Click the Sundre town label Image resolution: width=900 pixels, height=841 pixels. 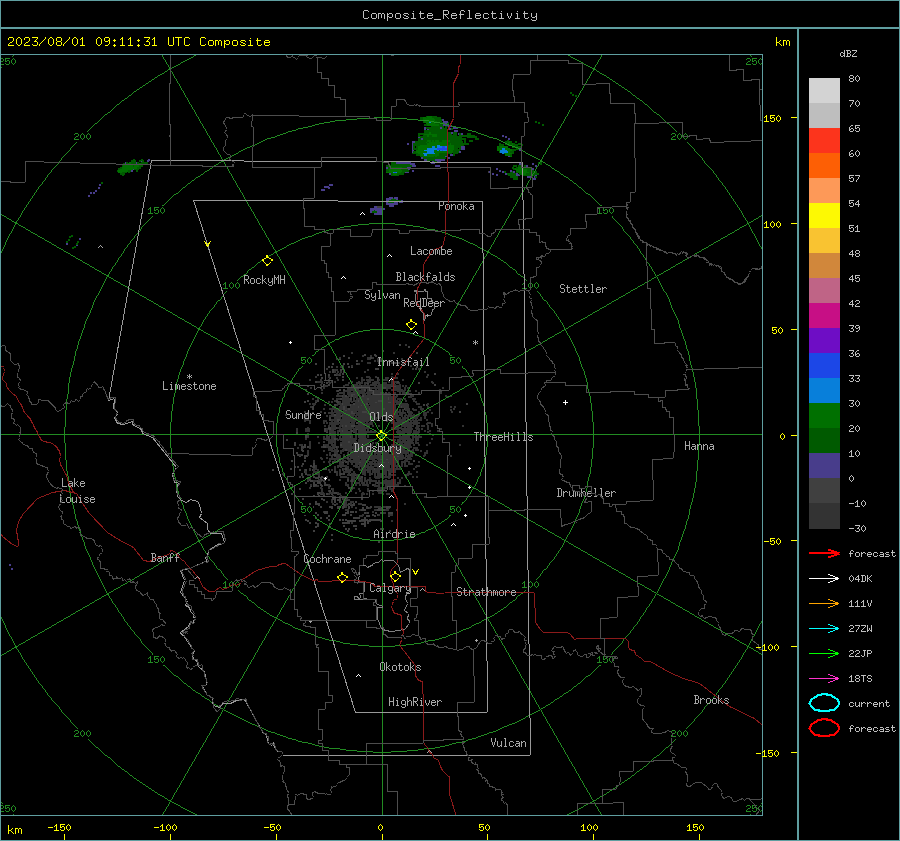click(x=303, y=414)
